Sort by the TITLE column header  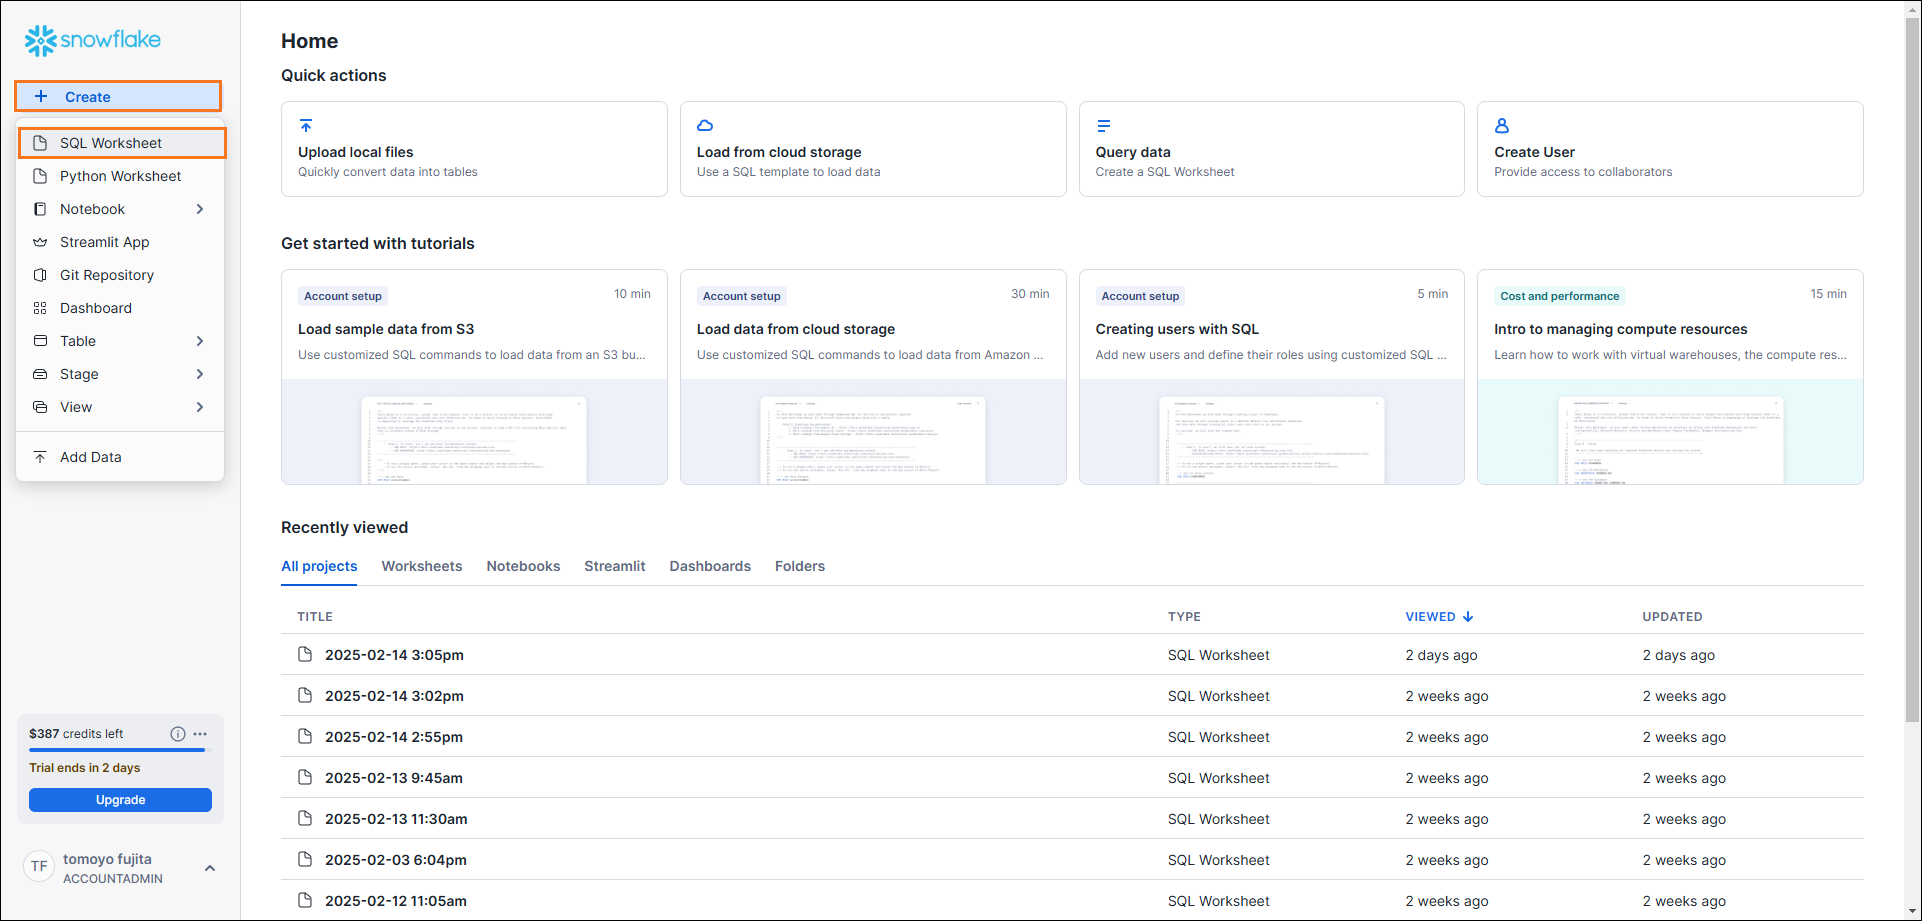[315, 617]
